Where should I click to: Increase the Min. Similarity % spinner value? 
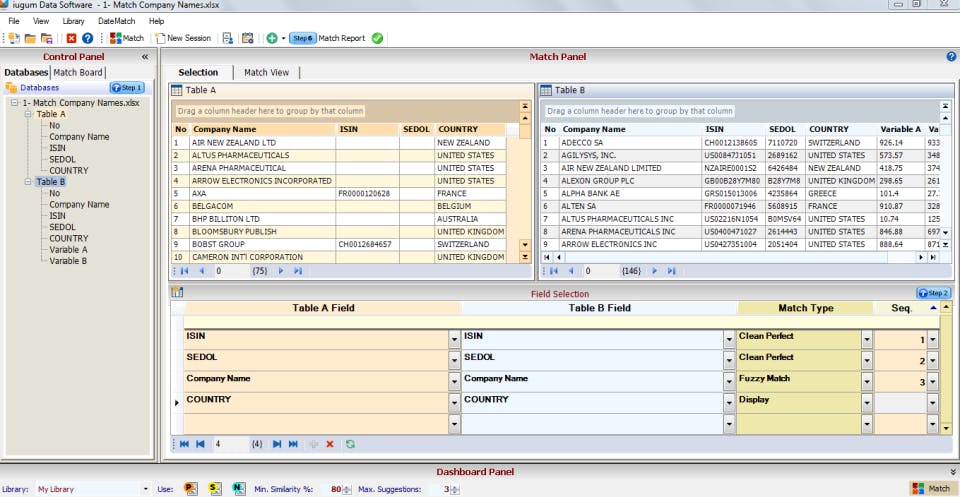click(347, 486)
